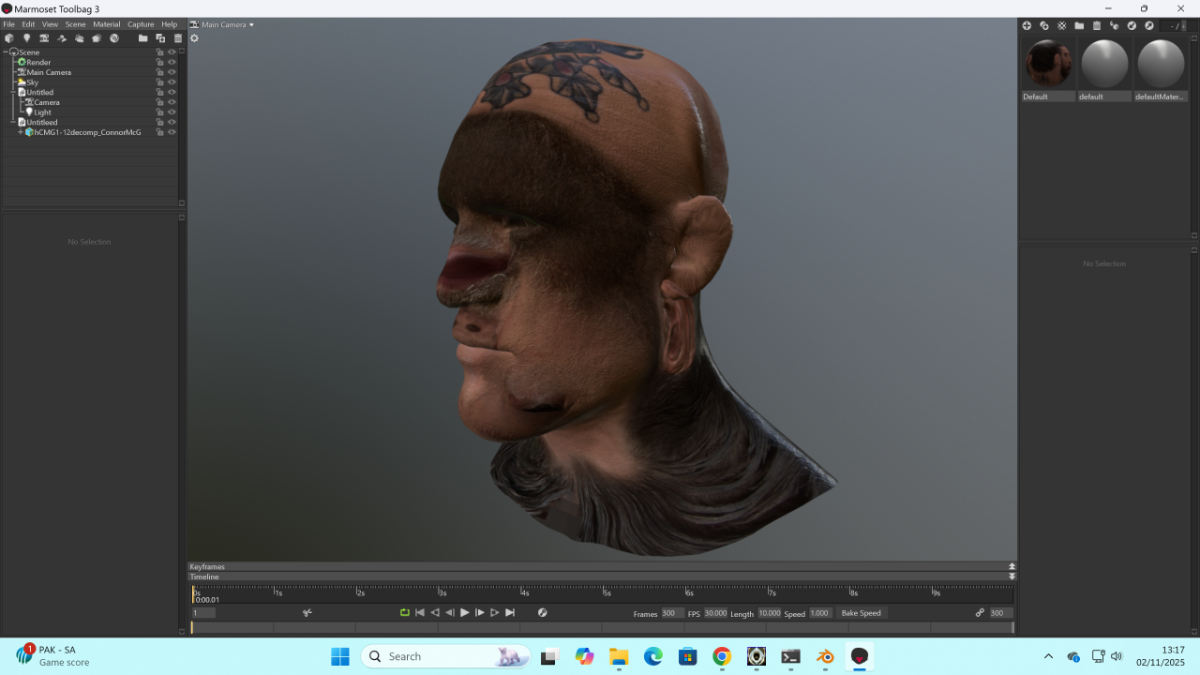1200x675 pixels.
Task: Click the viewport settings gear icon
Action: click(194, 38)
